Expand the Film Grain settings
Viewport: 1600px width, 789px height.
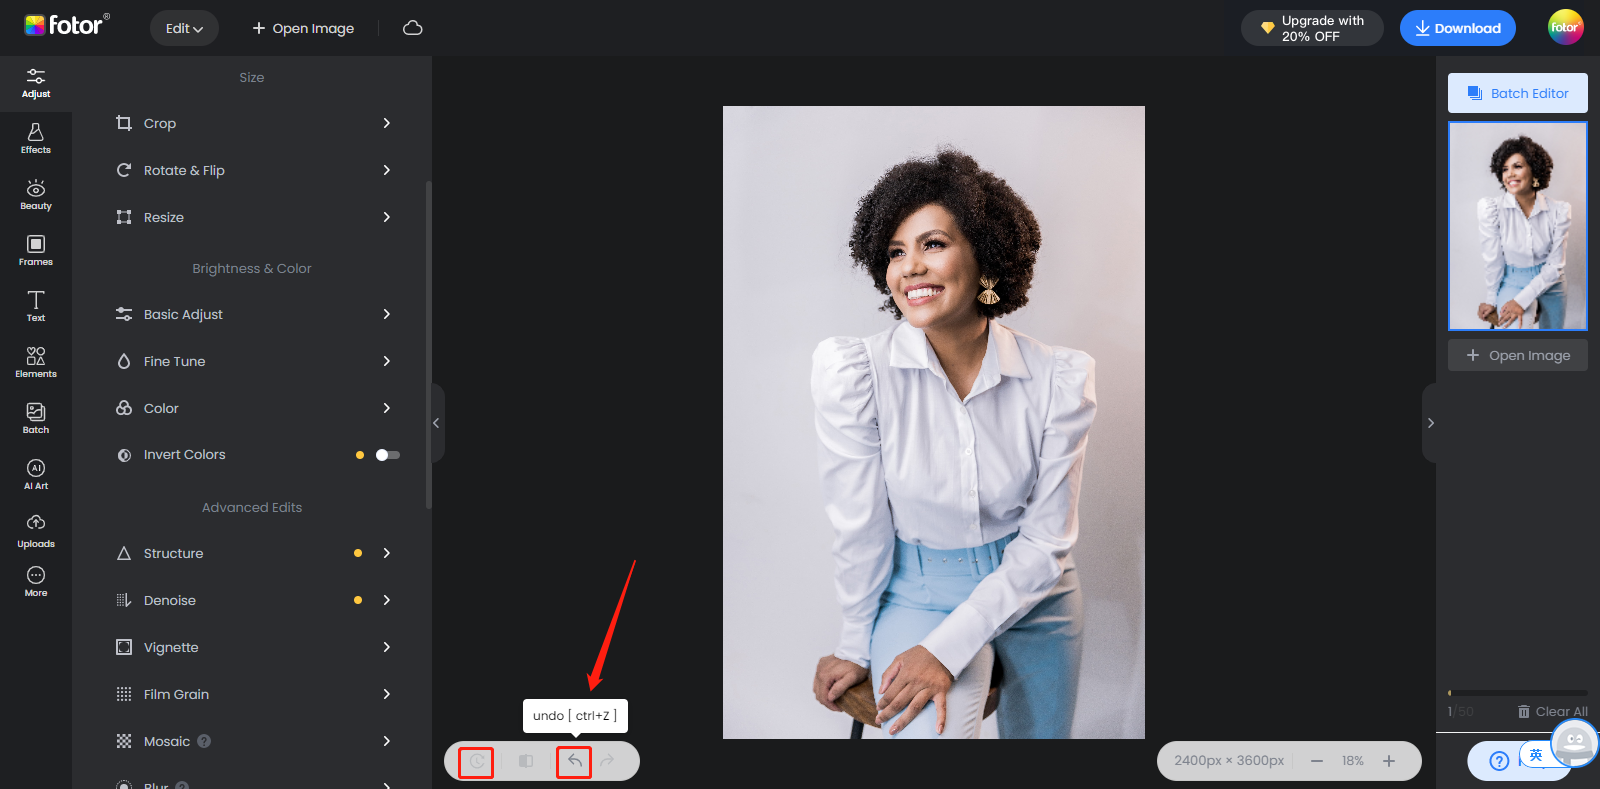point(252,694)
